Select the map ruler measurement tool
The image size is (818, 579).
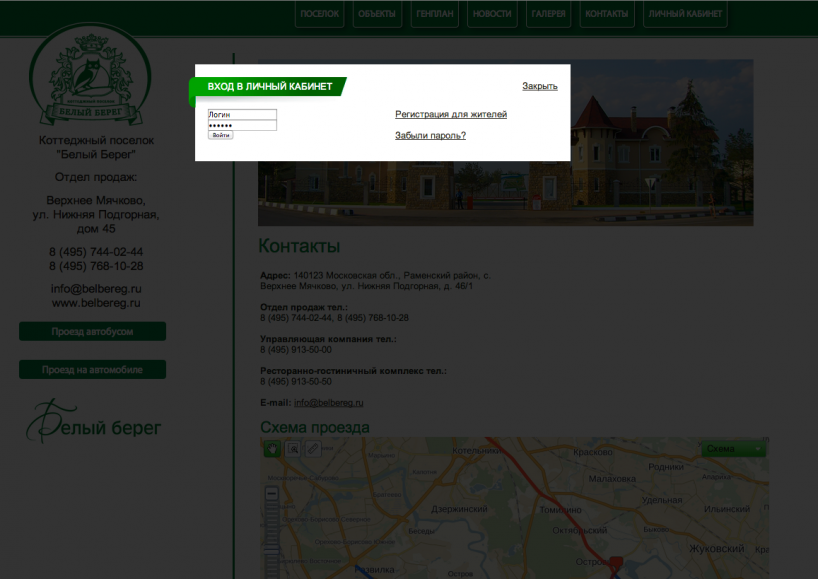tap(312, 449)
